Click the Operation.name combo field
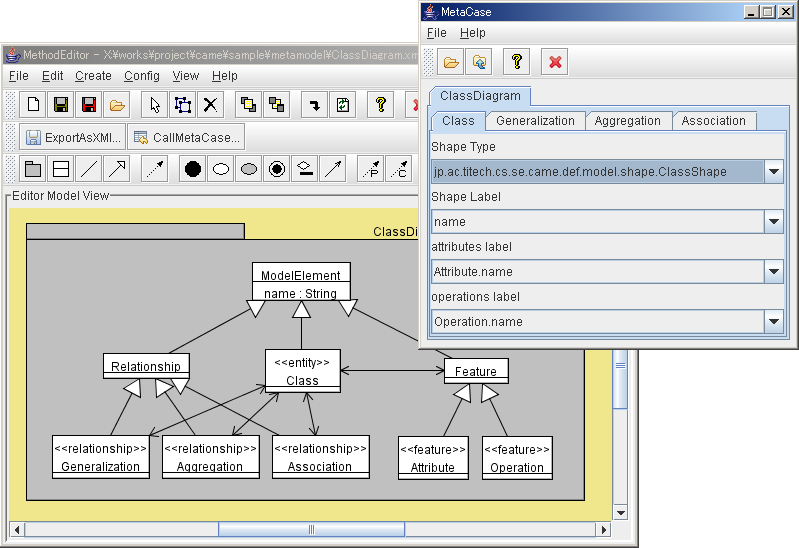The image size is (799, 548). coord(598,322)
